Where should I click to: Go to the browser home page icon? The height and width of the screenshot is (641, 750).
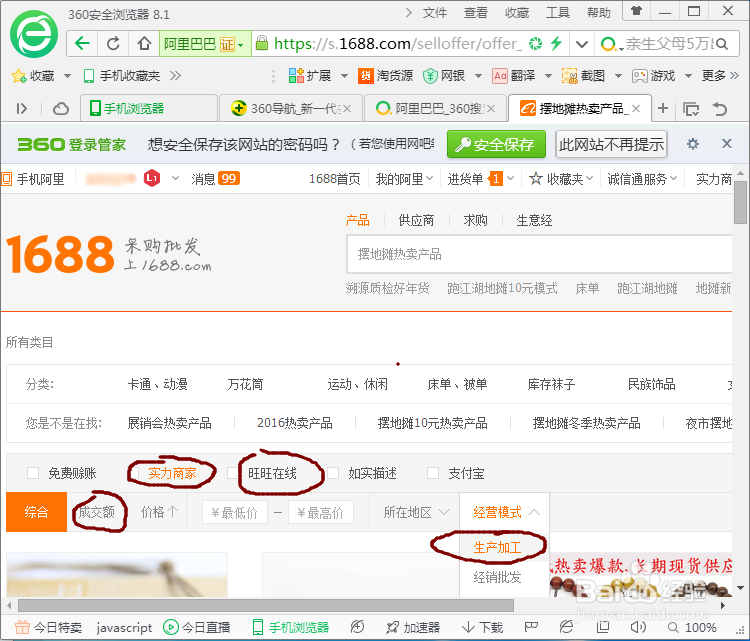click(x=143, y=44)
